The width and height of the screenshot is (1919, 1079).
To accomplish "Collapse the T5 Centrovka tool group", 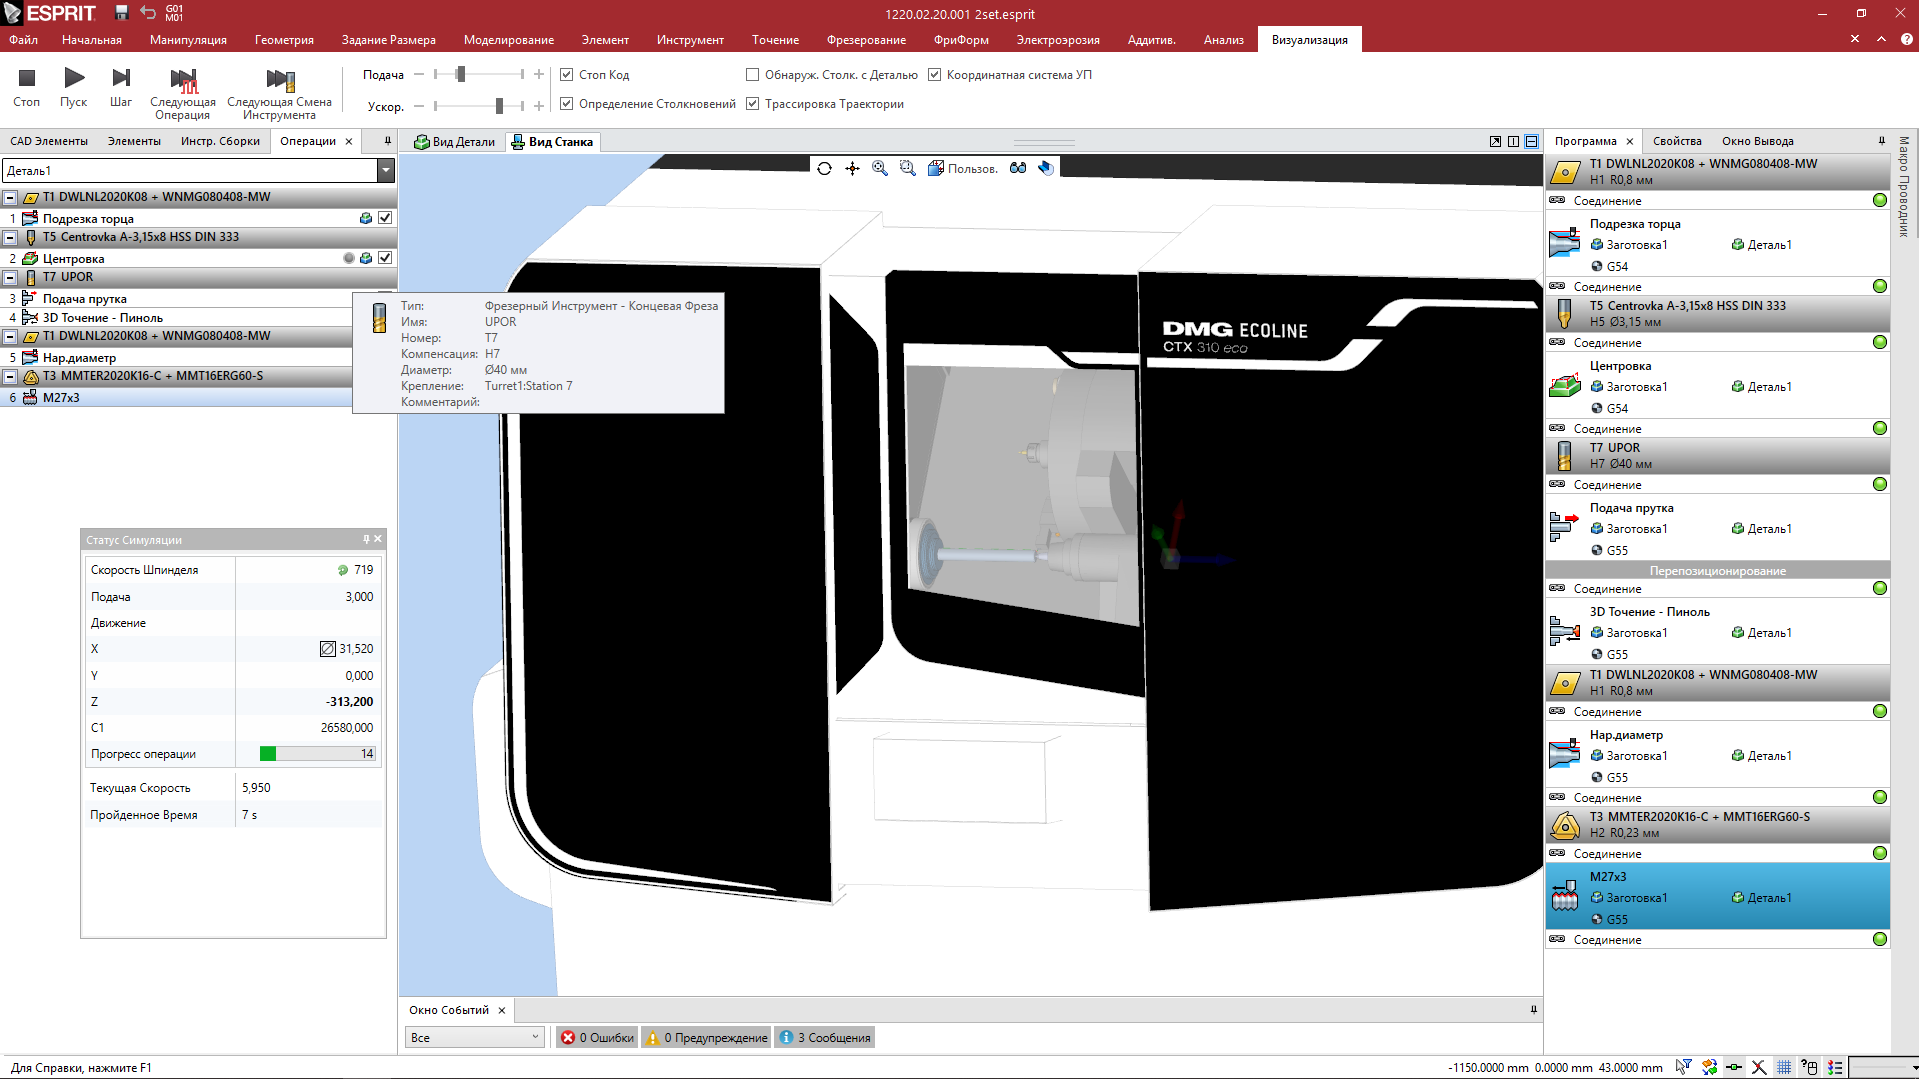I will tap(10, 238).
